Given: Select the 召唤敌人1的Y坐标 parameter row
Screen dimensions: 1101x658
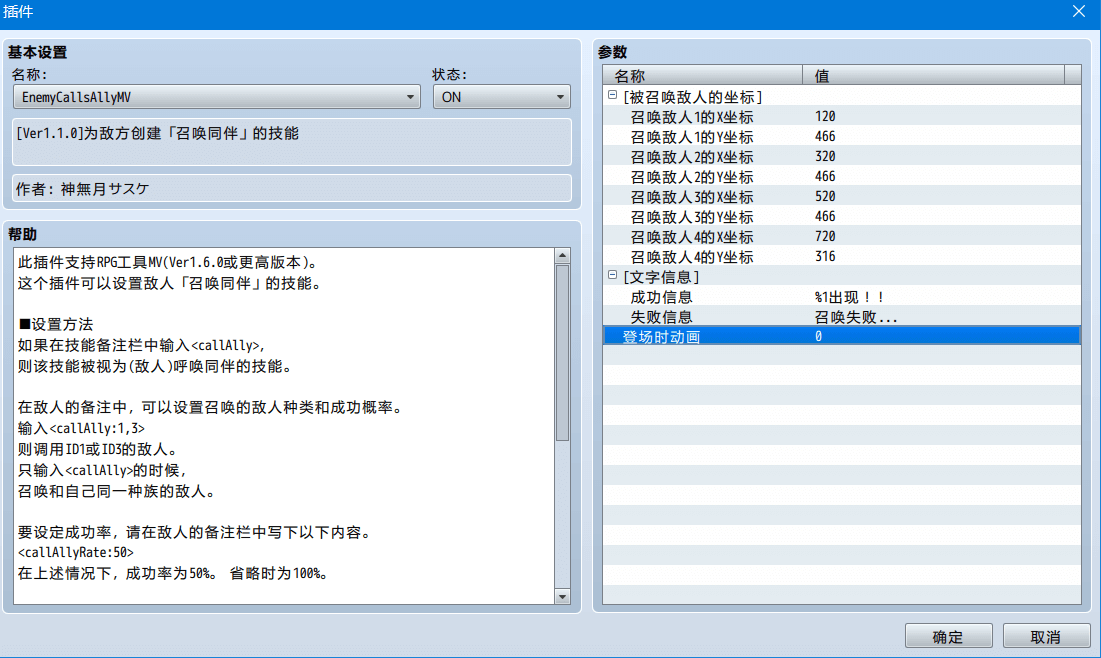Looking at the screenshot, I should 841,136.
